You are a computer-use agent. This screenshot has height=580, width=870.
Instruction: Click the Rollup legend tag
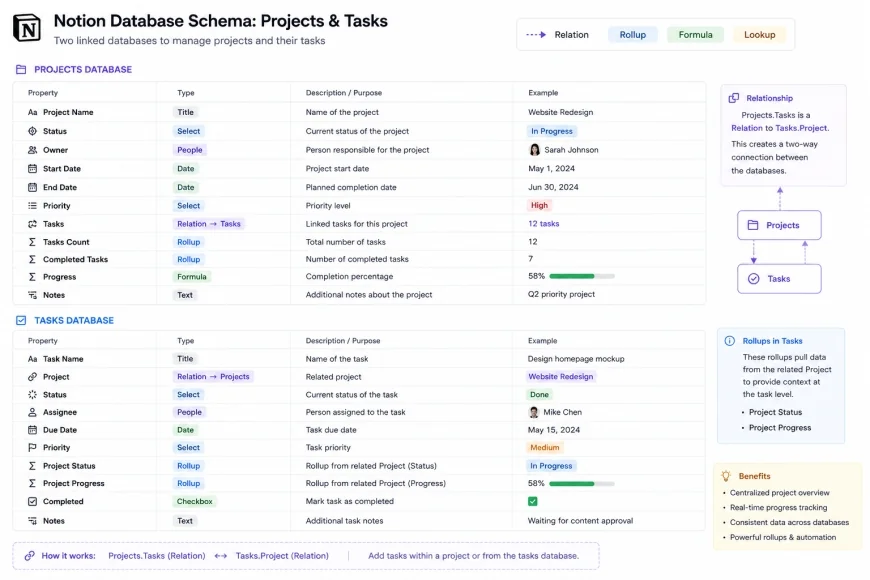click(633, 34)
